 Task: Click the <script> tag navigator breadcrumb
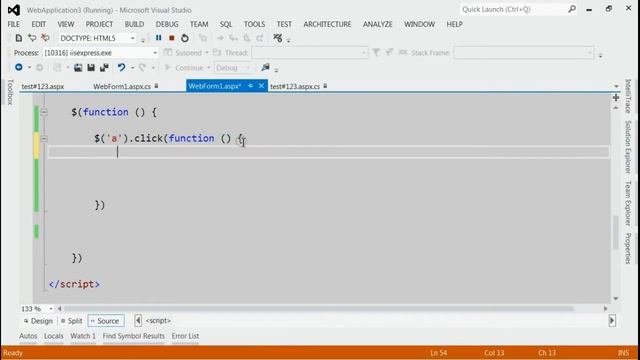tap(158, 320)
